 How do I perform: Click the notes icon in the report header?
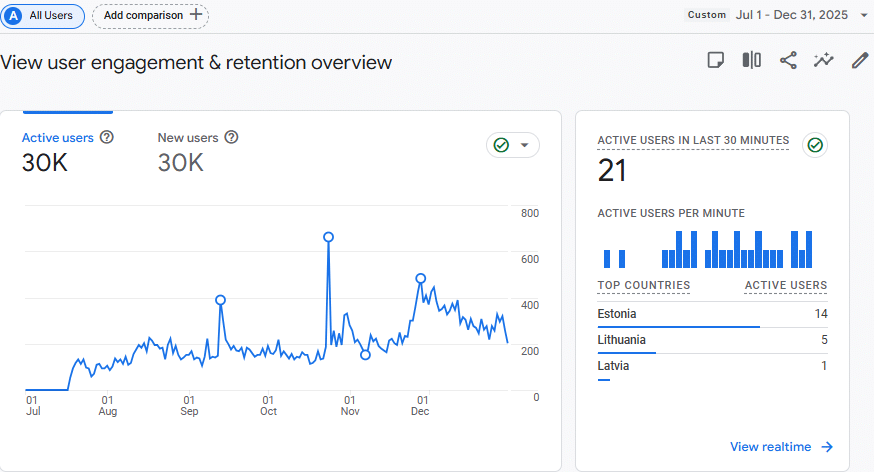[716, 60]
